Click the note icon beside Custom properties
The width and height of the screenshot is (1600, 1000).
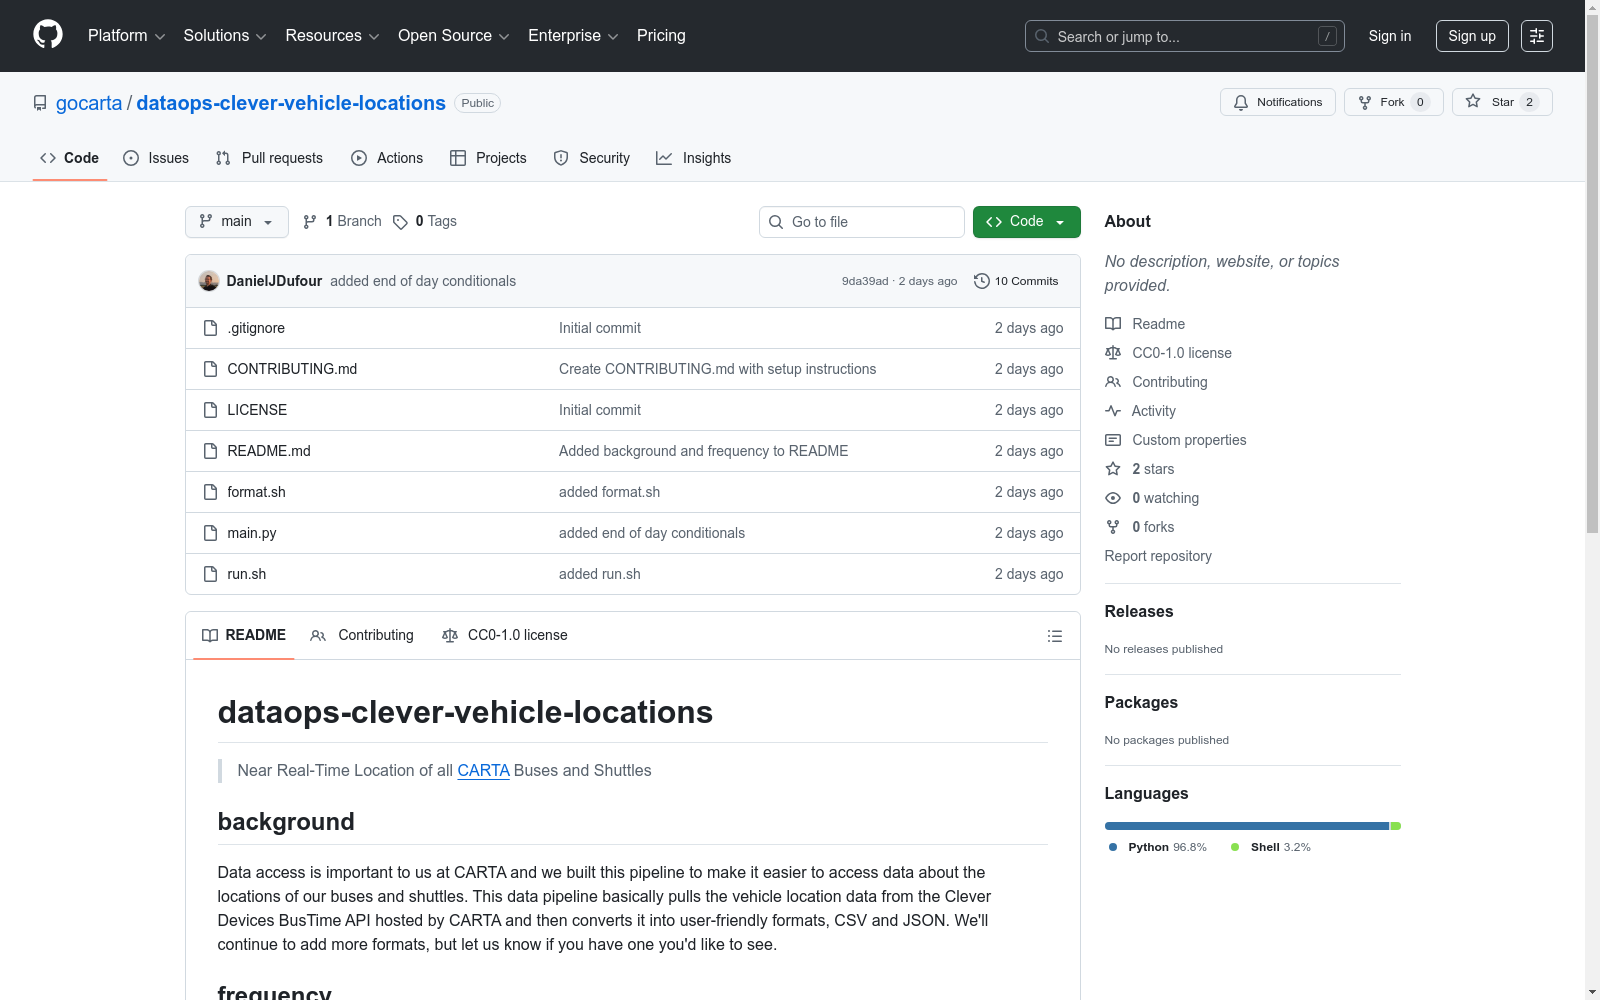point(1113,440)
